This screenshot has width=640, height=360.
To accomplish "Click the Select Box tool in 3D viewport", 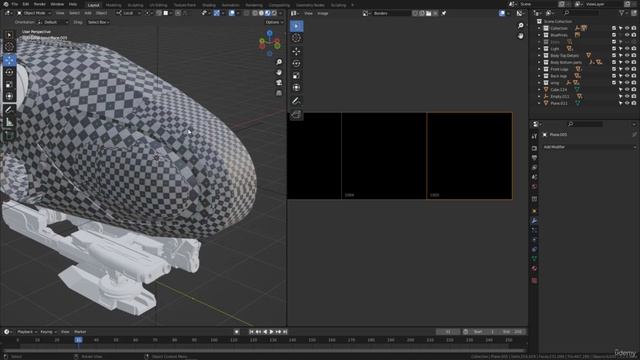I will click(x=9, y=35).
